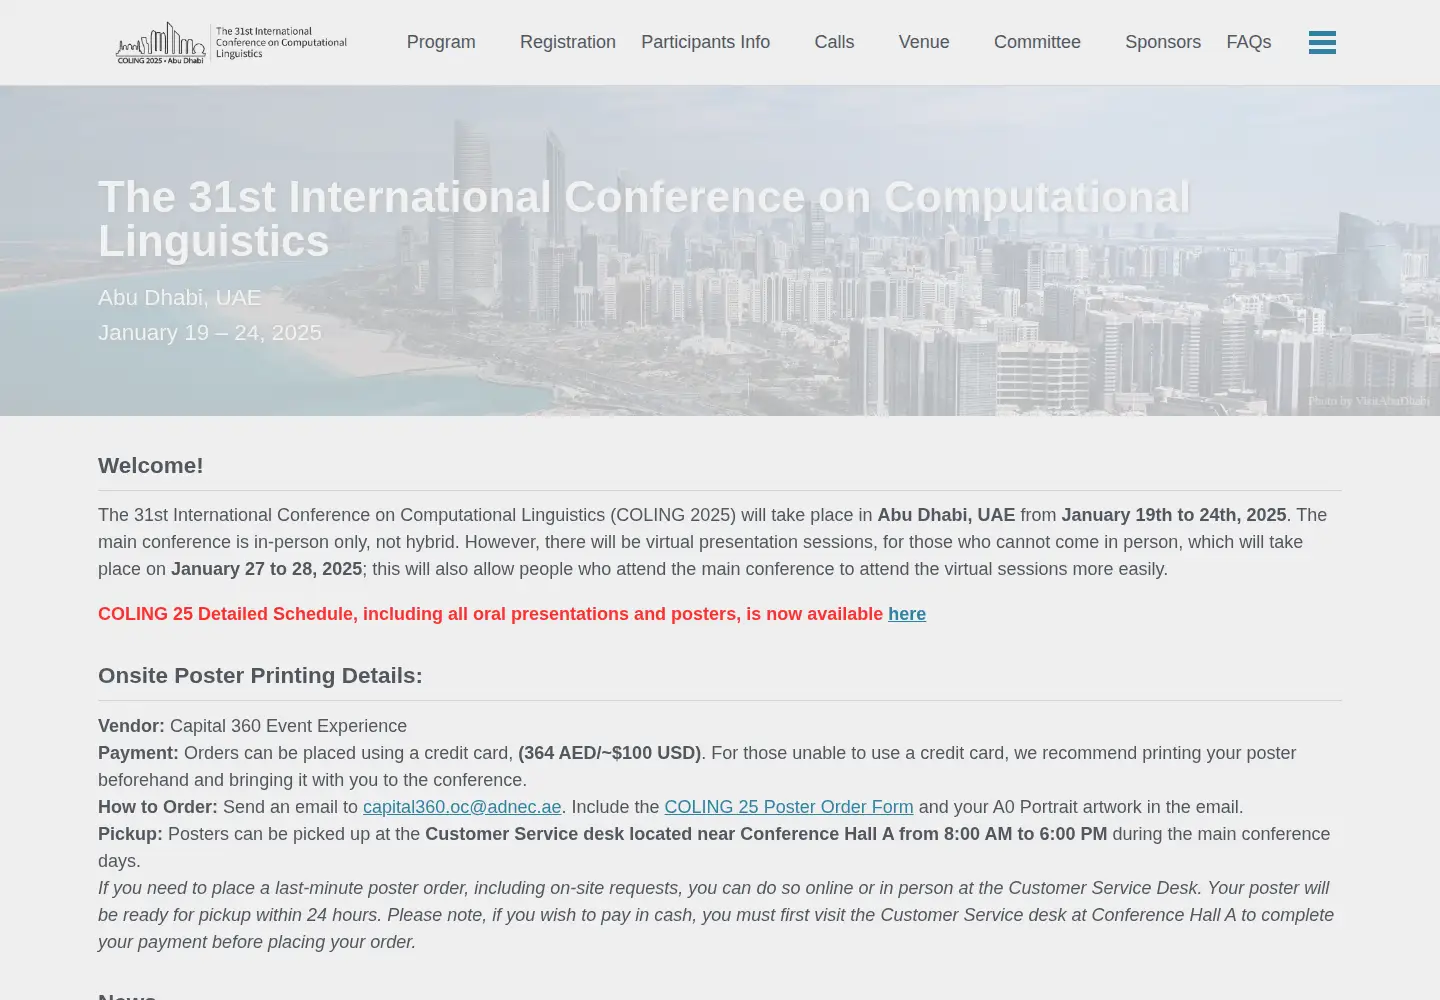1440x1000 pixels.
Task: Click the 'Onsite Poster Printing Details:' heading
Action: [260, 675]
